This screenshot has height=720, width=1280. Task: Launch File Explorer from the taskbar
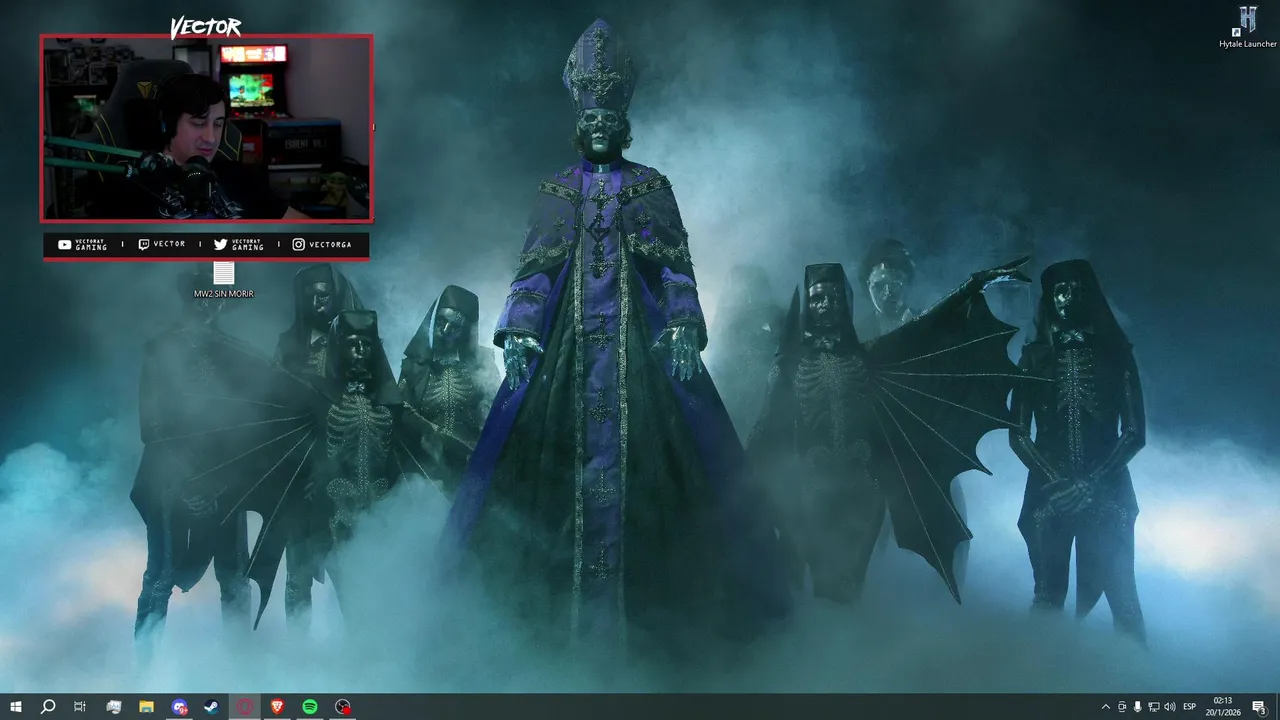146,707
